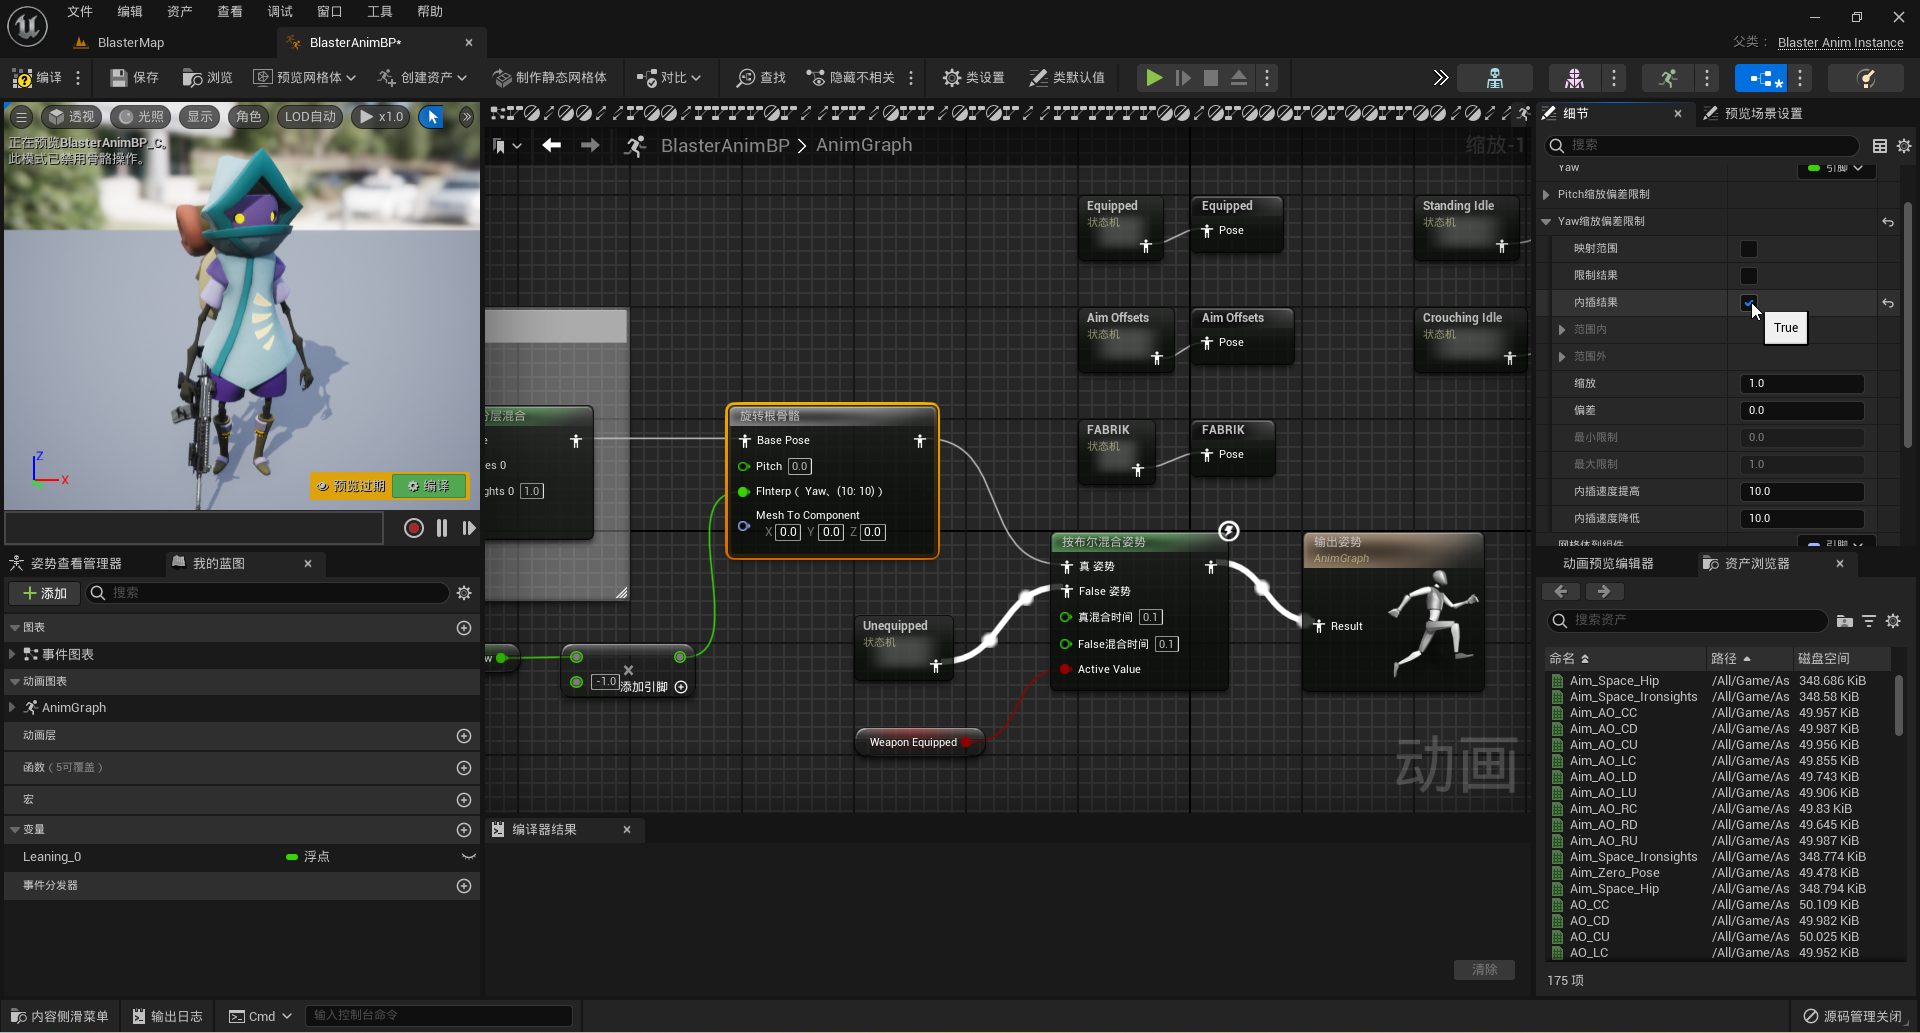
Task: Save the blueprint with 保存 button
Action: [x=134, y=78]
